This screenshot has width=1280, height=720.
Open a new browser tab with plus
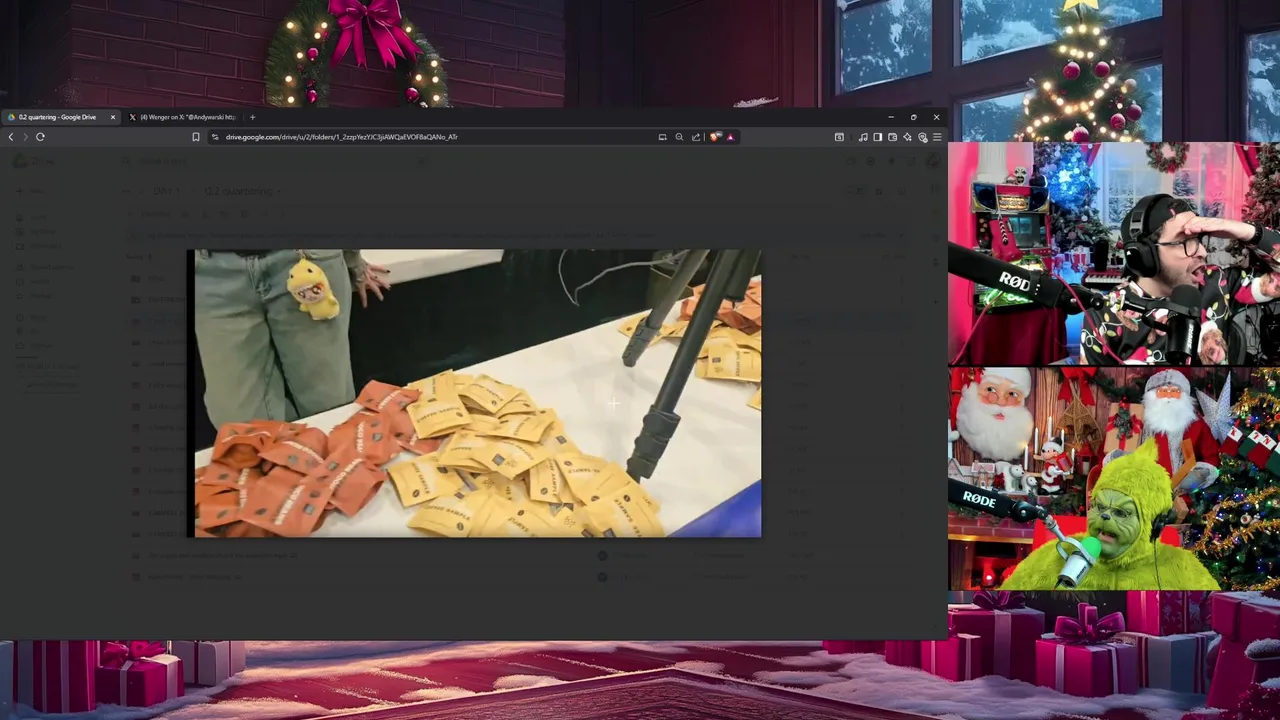(x=252, y=117)
